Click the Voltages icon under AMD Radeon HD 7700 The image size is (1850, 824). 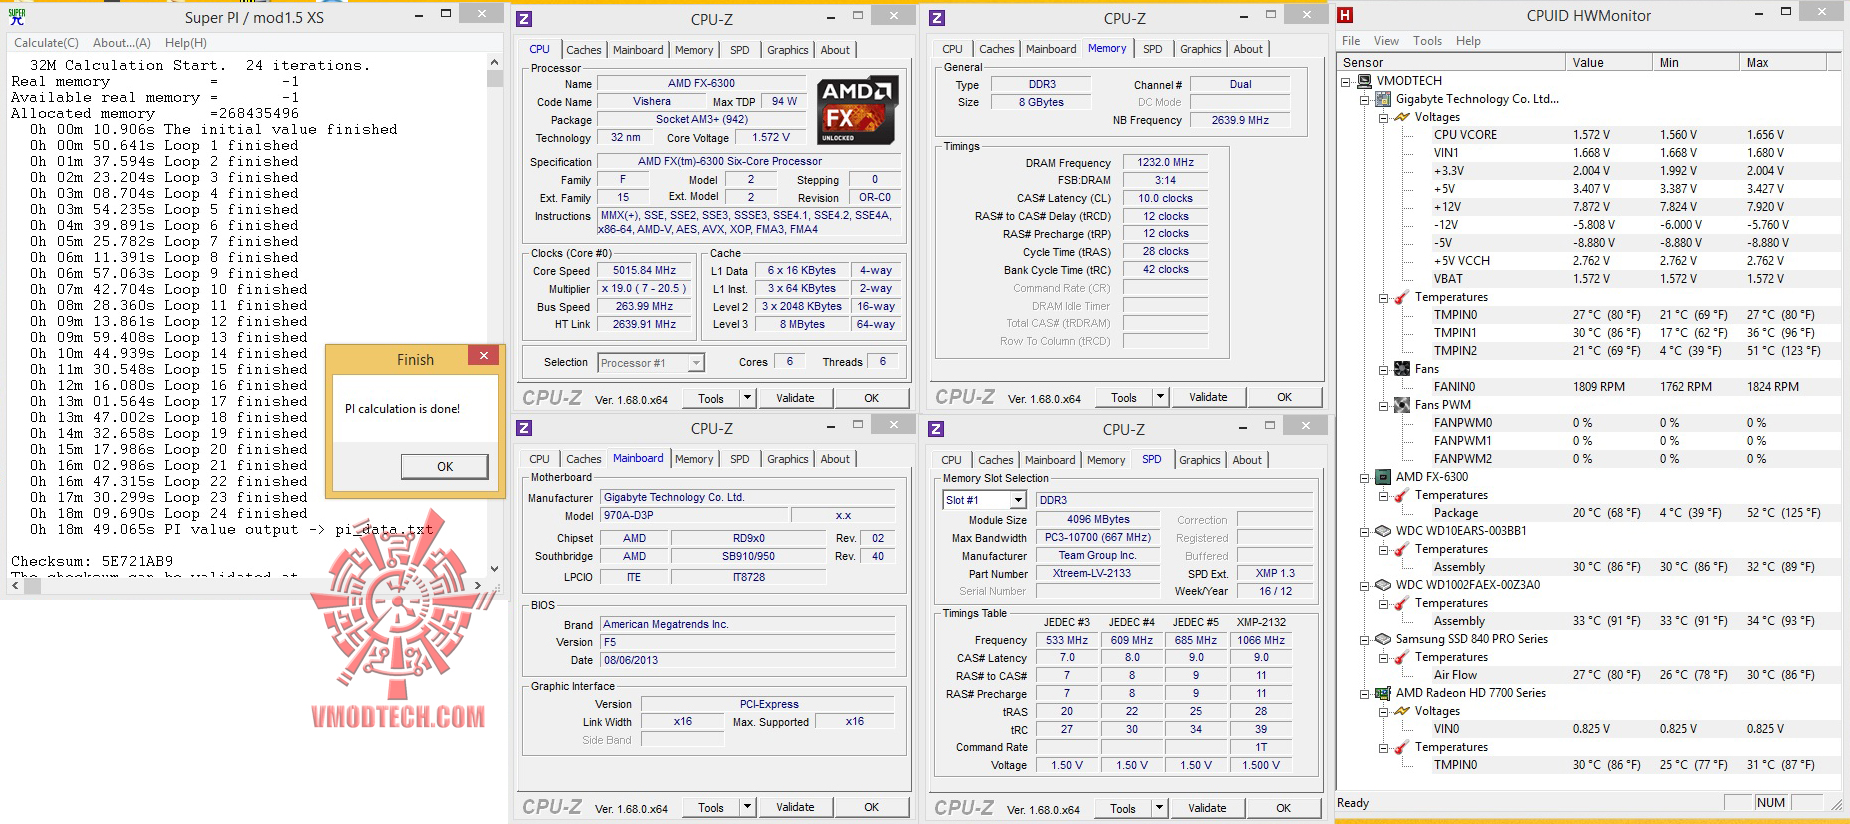click(1402, 711)
